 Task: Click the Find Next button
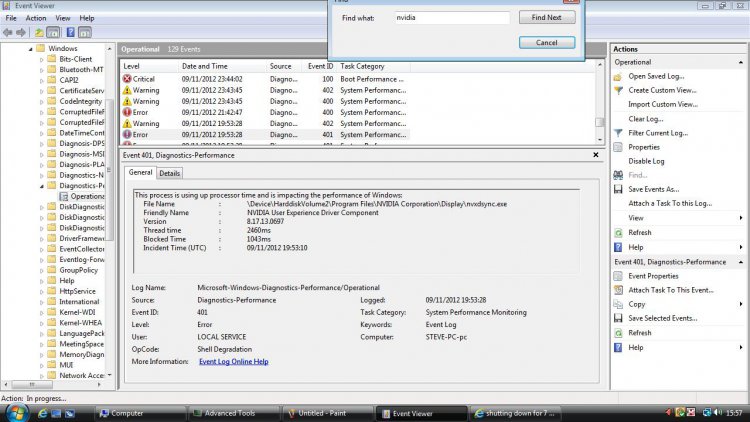tap(547, 17)
